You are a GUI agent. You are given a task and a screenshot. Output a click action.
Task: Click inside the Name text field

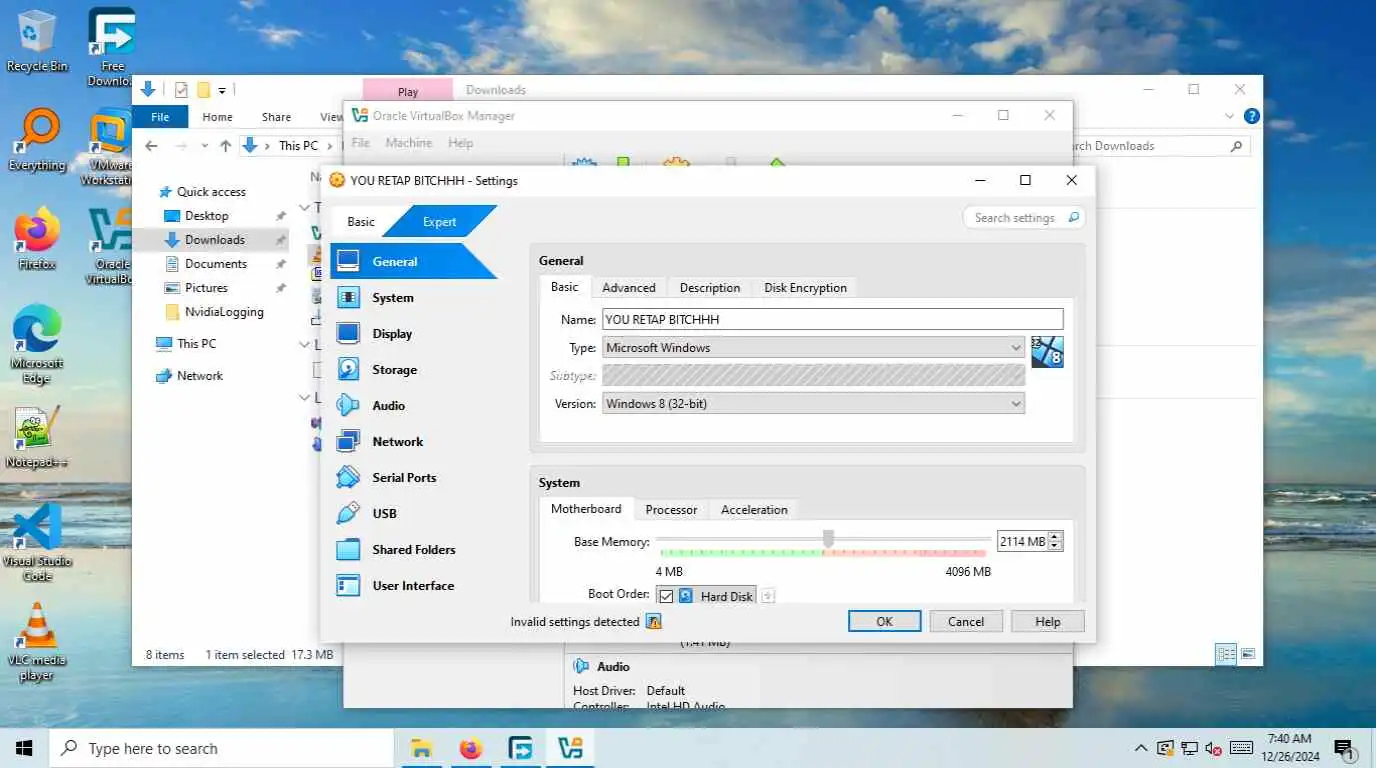(x=832, y=319)
